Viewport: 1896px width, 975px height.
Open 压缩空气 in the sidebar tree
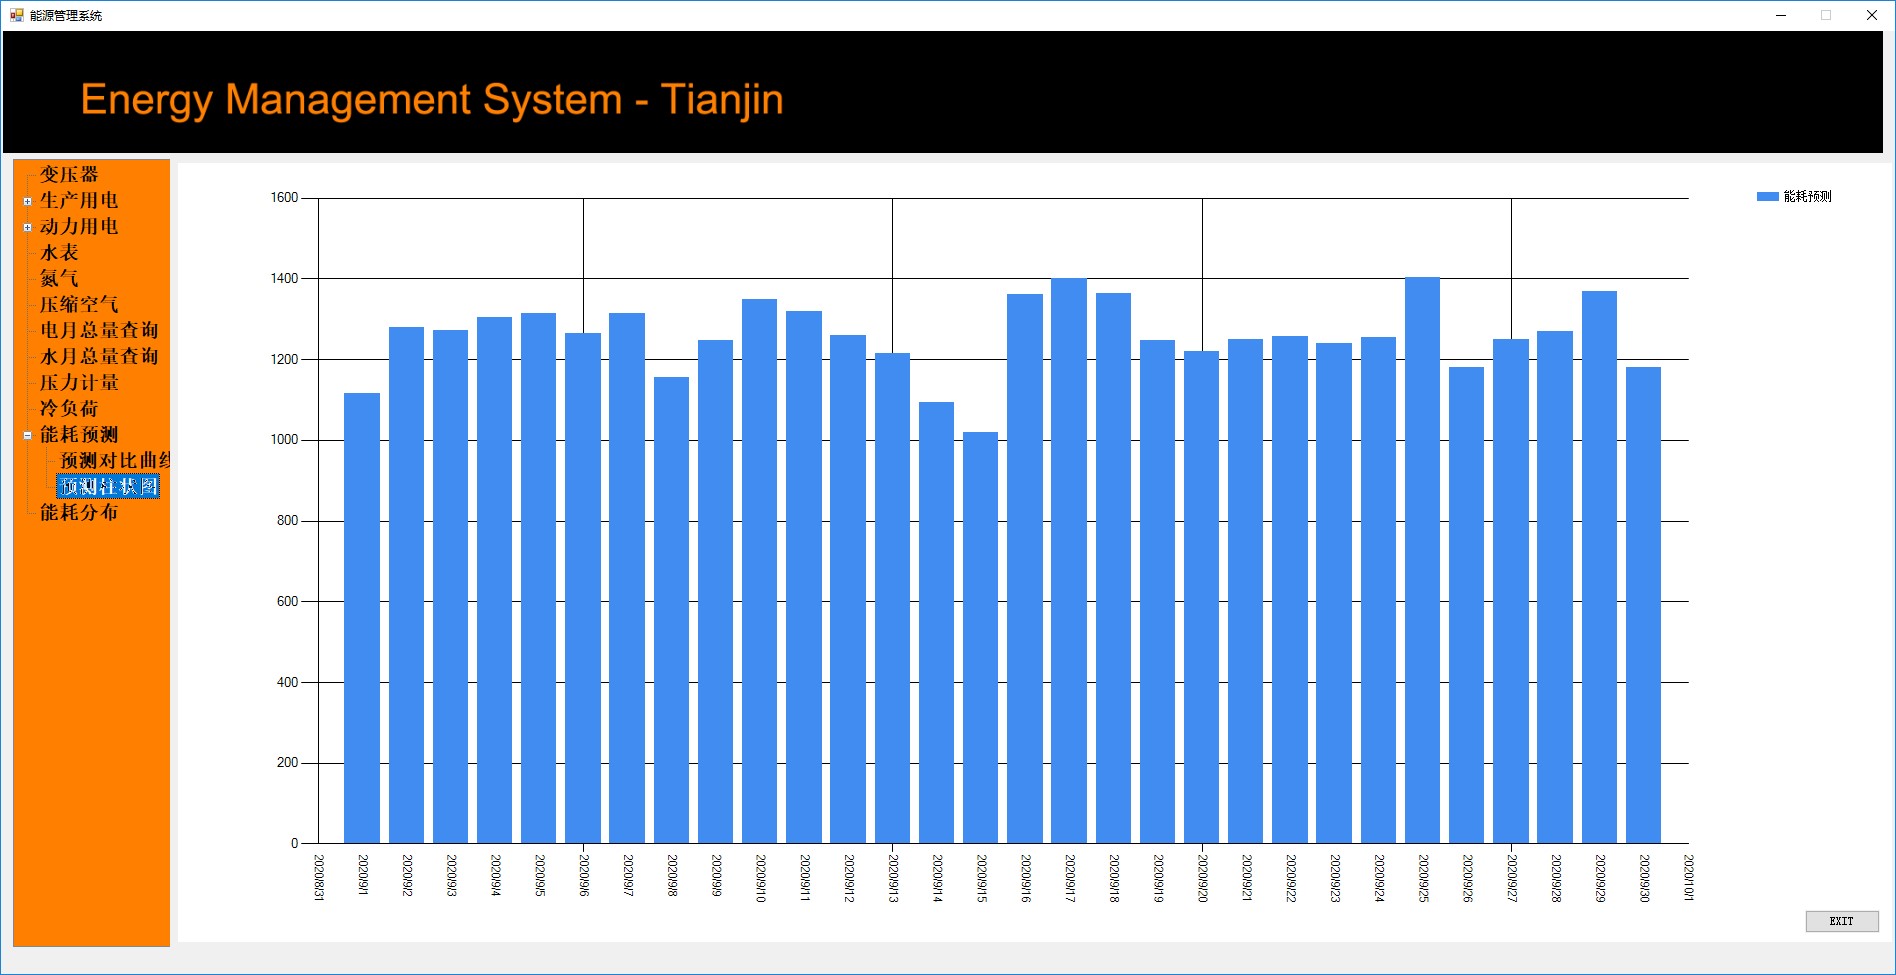(x=79, y=304)
